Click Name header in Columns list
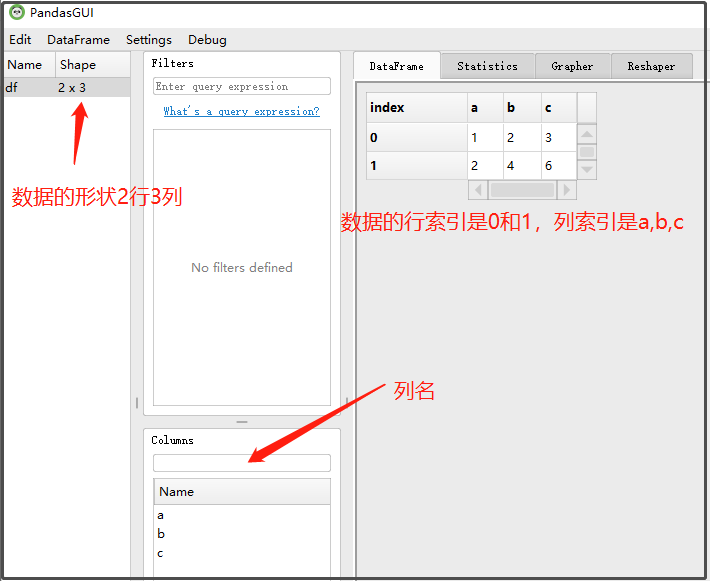The height and width of the screenshot is (581, 710). [x=242, y=491]
